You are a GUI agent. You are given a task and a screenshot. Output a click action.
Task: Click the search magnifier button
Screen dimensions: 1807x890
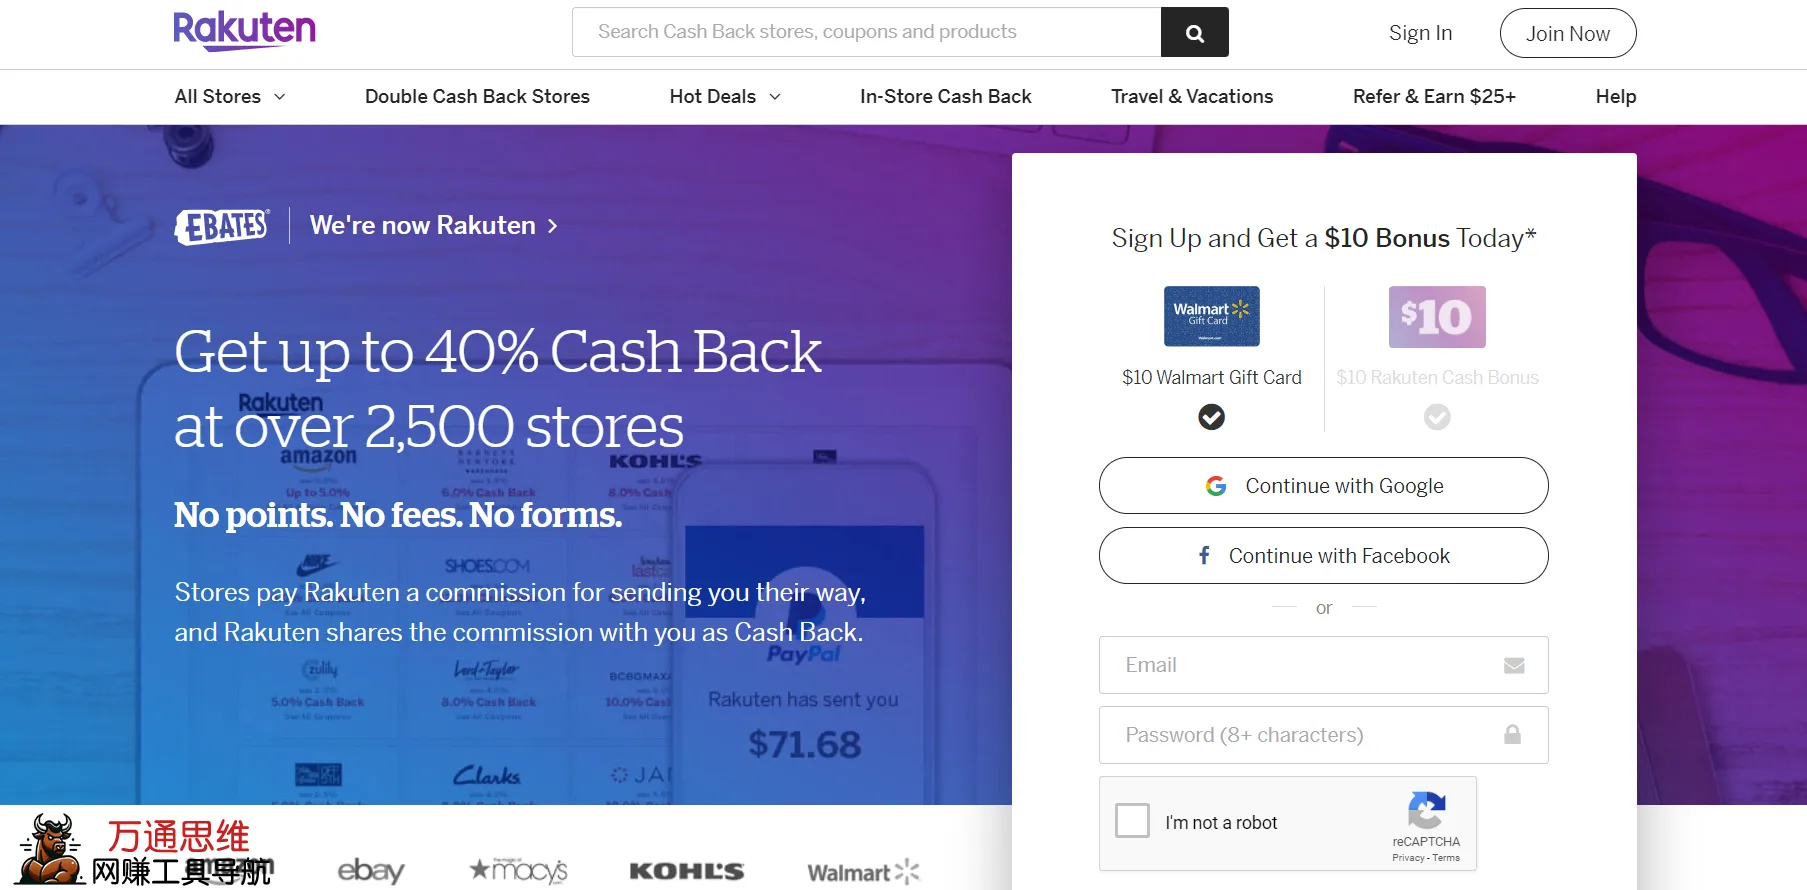(1194, 33)
